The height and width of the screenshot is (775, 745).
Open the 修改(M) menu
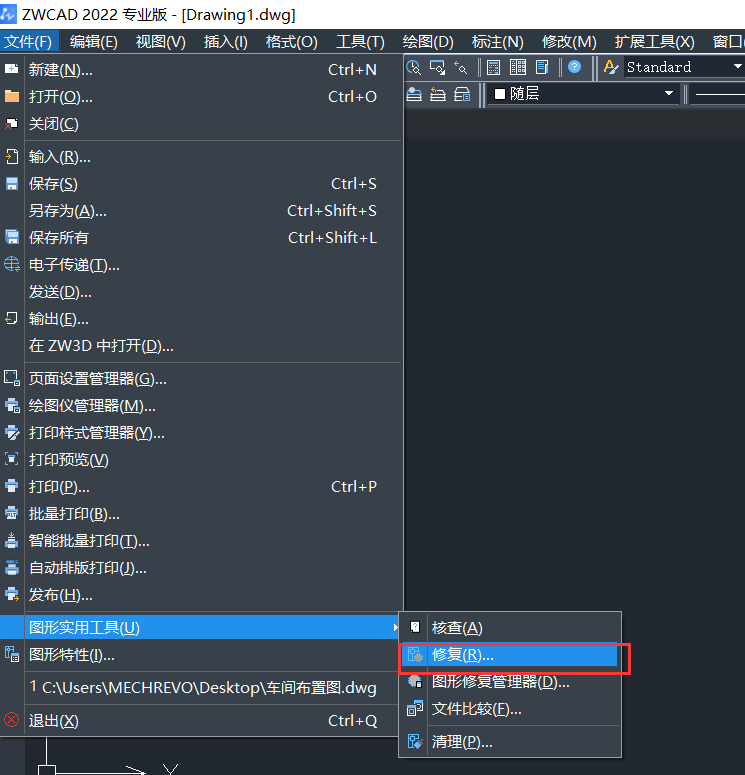(569, 42)
